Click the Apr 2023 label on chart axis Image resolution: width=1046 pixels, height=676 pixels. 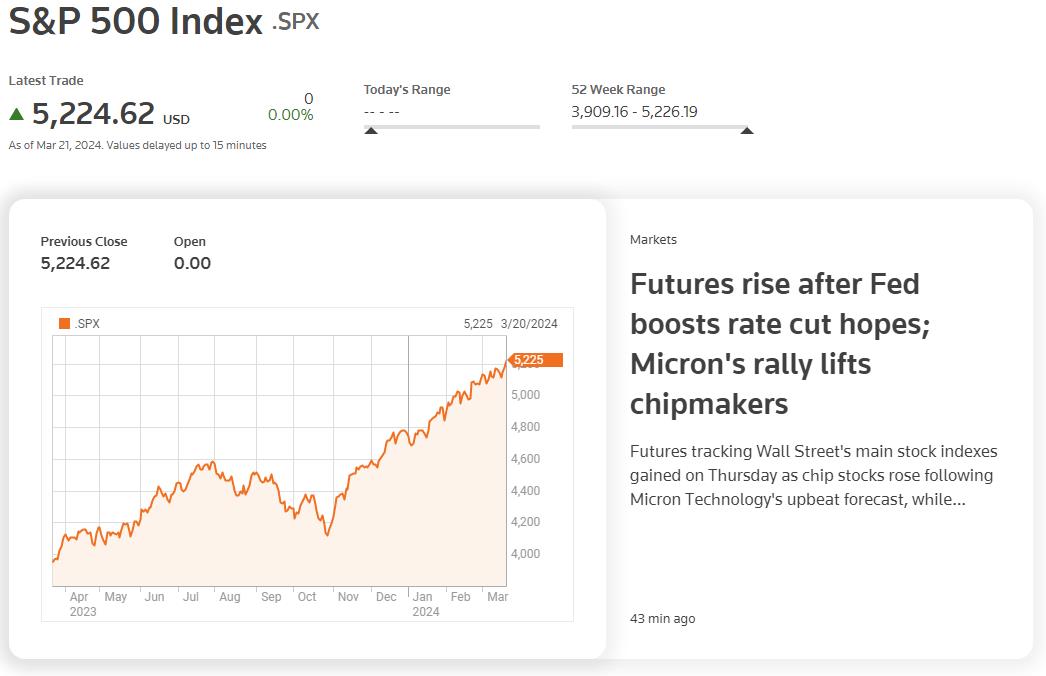pyautogui.click(x=83, y=604)
